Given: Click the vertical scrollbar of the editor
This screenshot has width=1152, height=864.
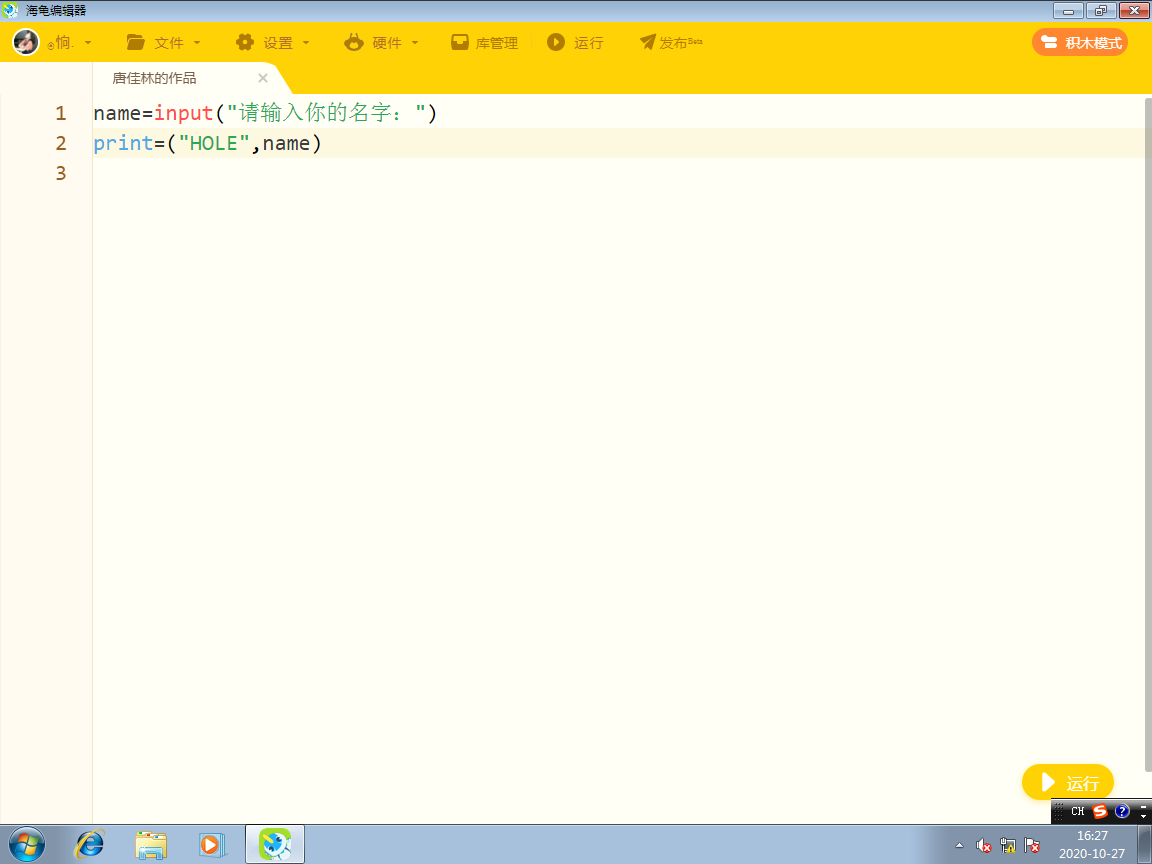Looking at the screenshot, I should 1148,433.
